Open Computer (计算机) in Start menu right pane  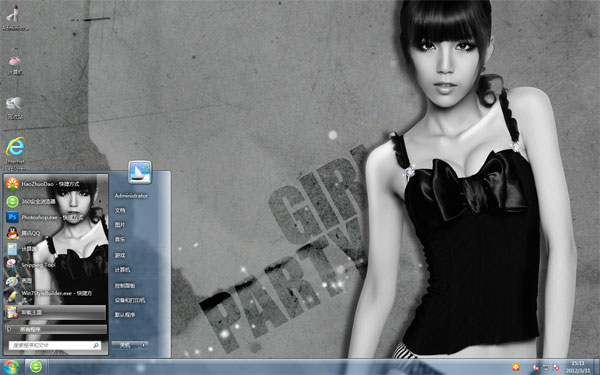[x=122, y=270]
